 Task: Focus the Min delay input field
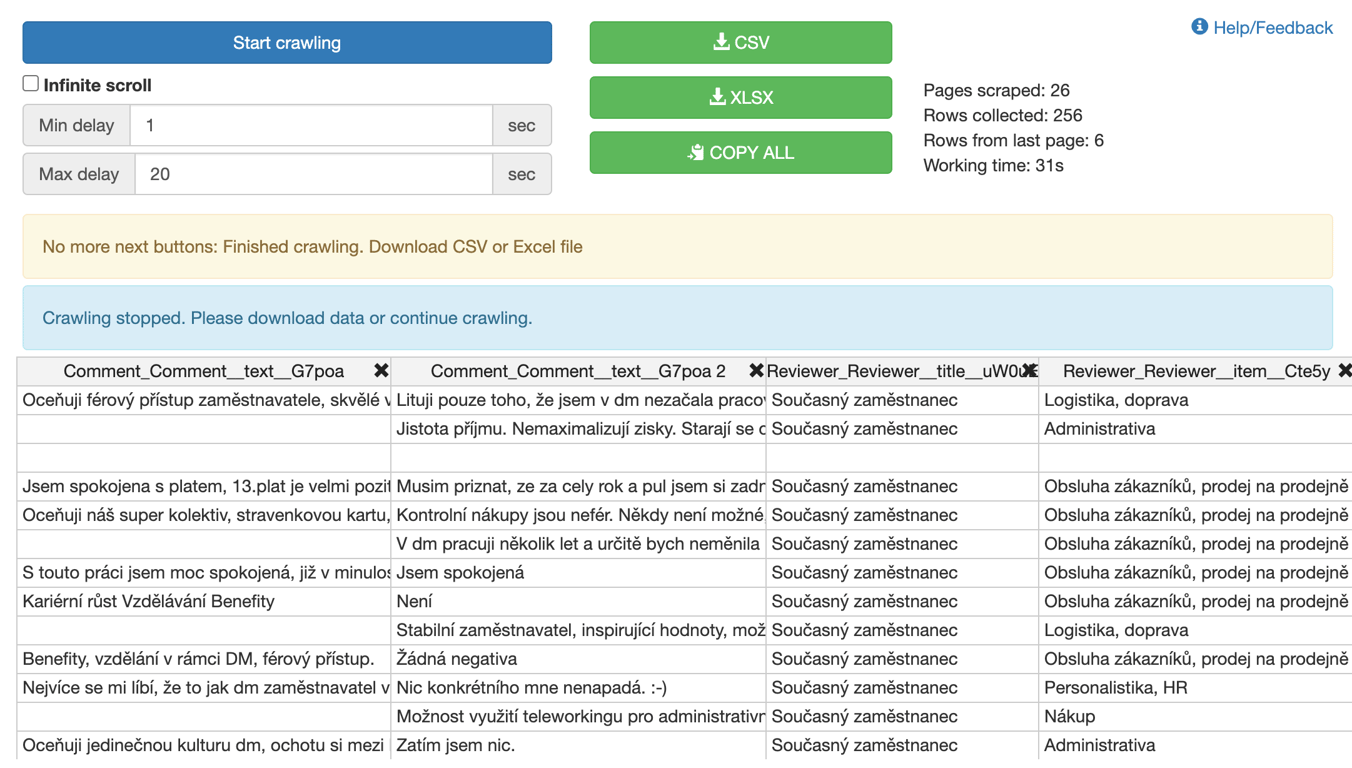pos(311,126)
